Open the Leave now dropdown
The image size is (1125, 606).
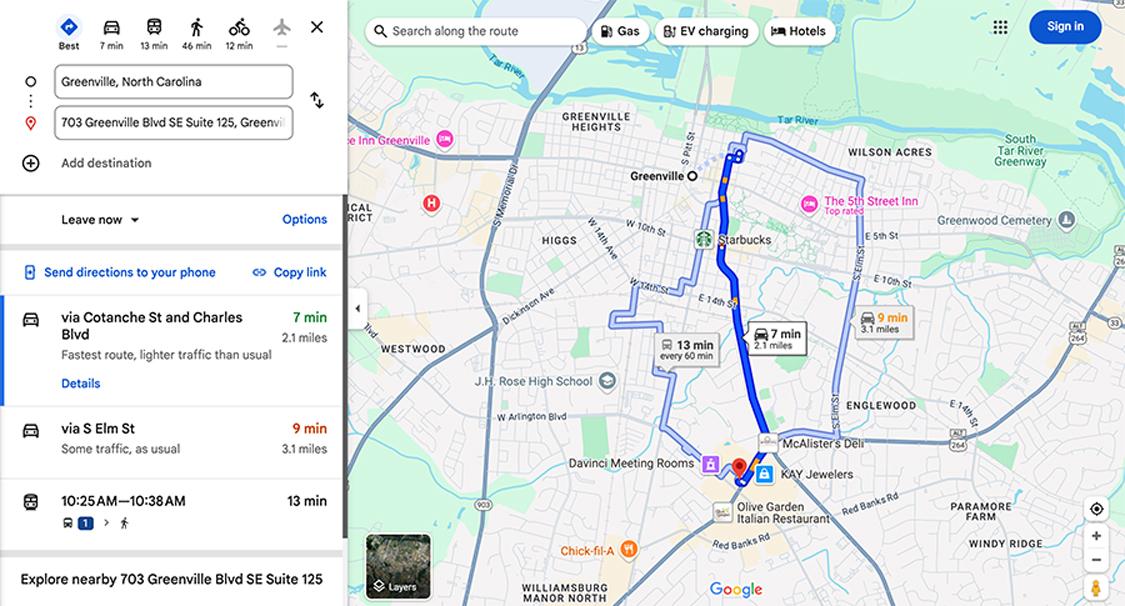(x=100, y=219)
